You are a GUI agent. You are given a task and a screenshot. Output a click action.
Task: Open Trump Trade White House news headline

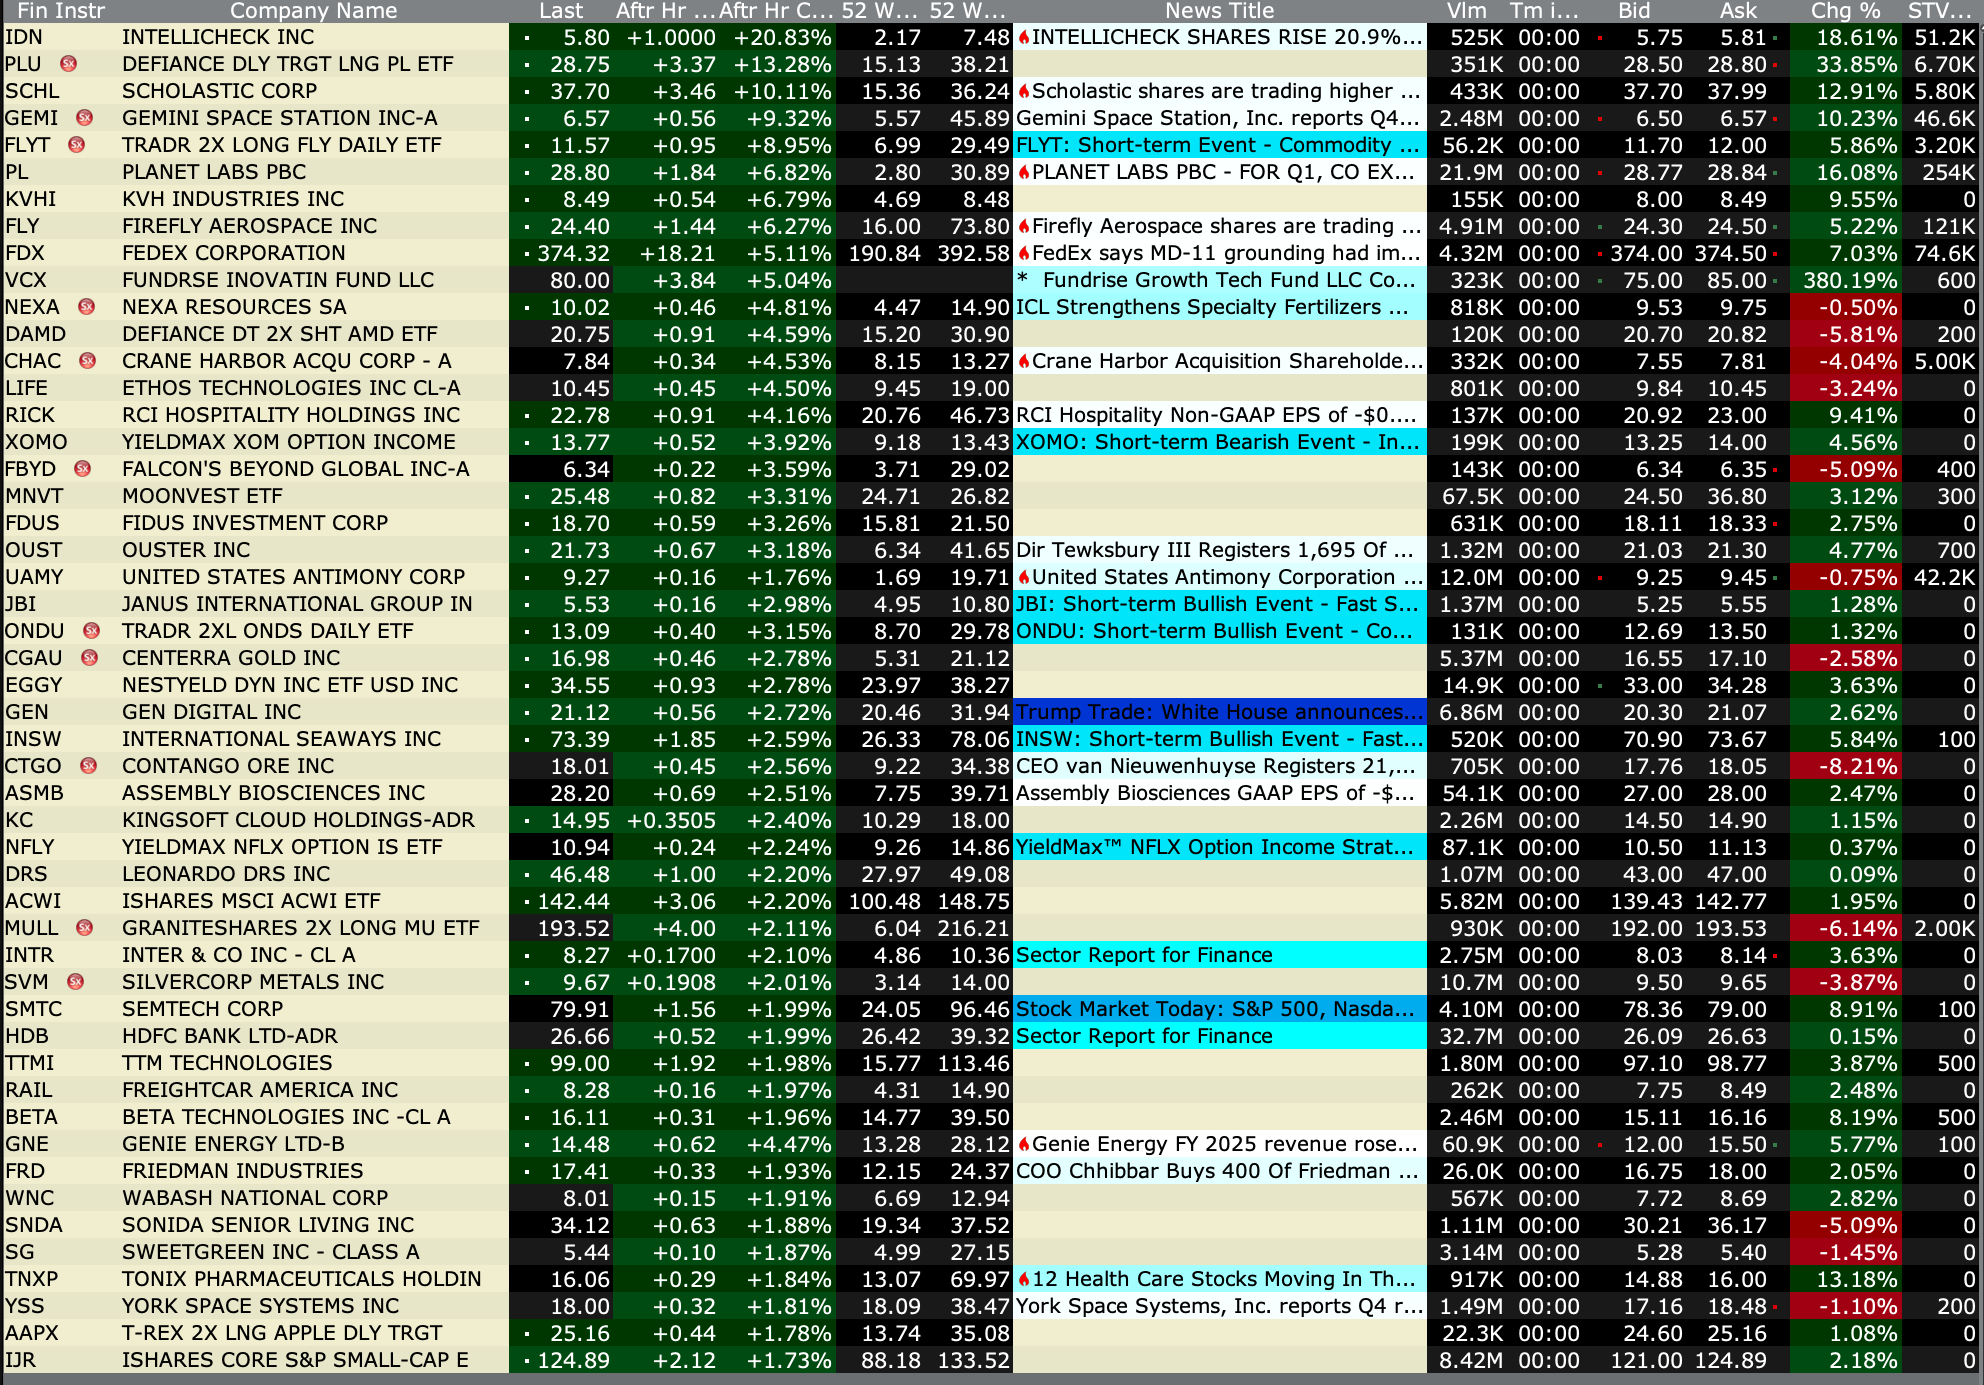1219,712
